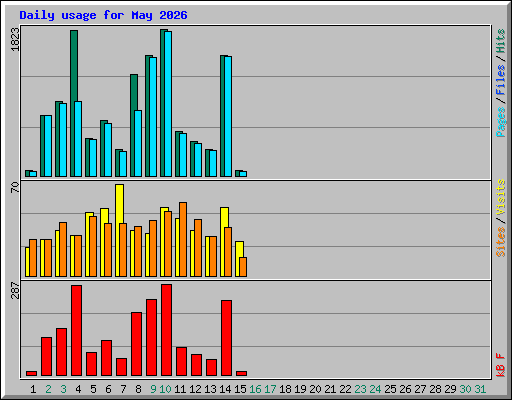Select day 14 on the x-axis
The image size is (512, 400).
coord(225,389)
